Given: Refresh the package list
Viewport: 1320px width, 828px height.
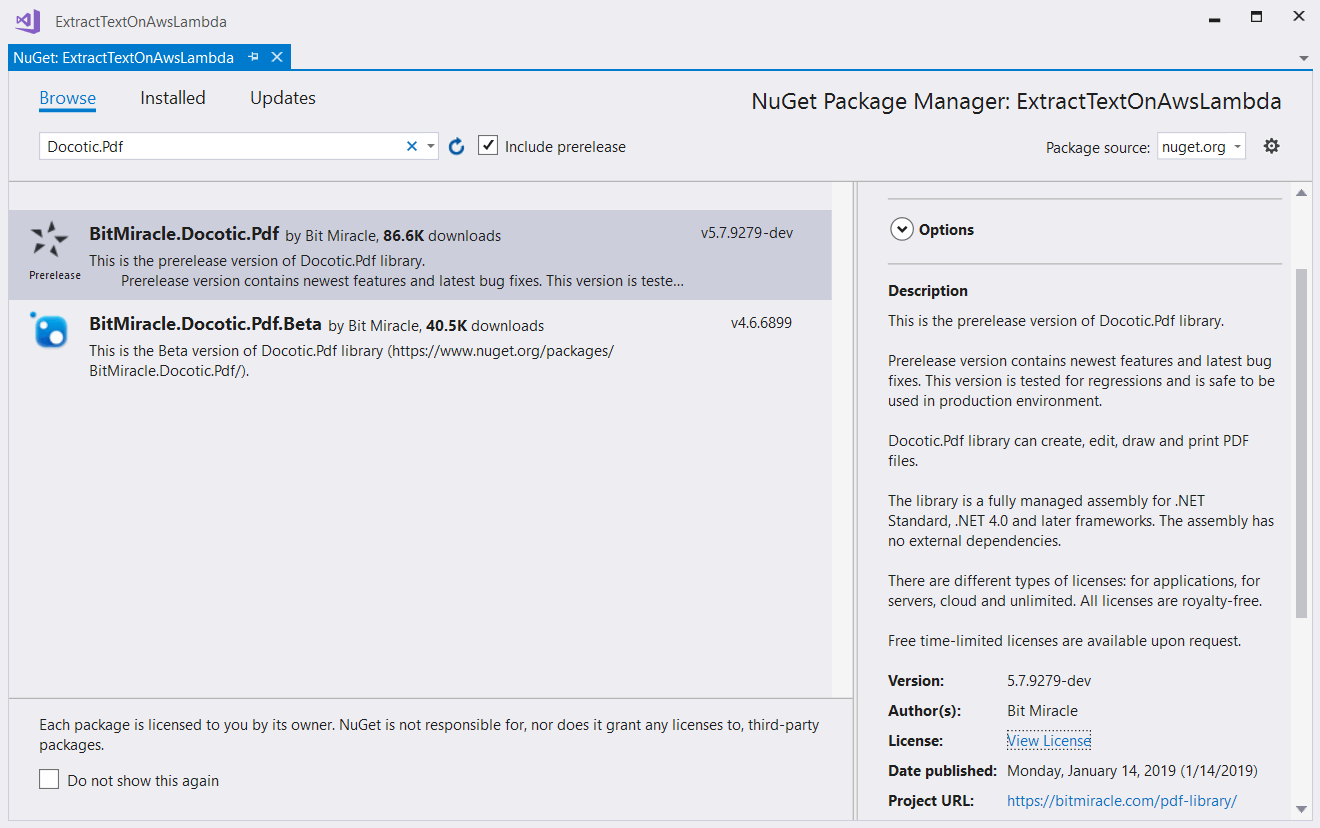Looking at the screenshot, I should [x=457, y=146].
